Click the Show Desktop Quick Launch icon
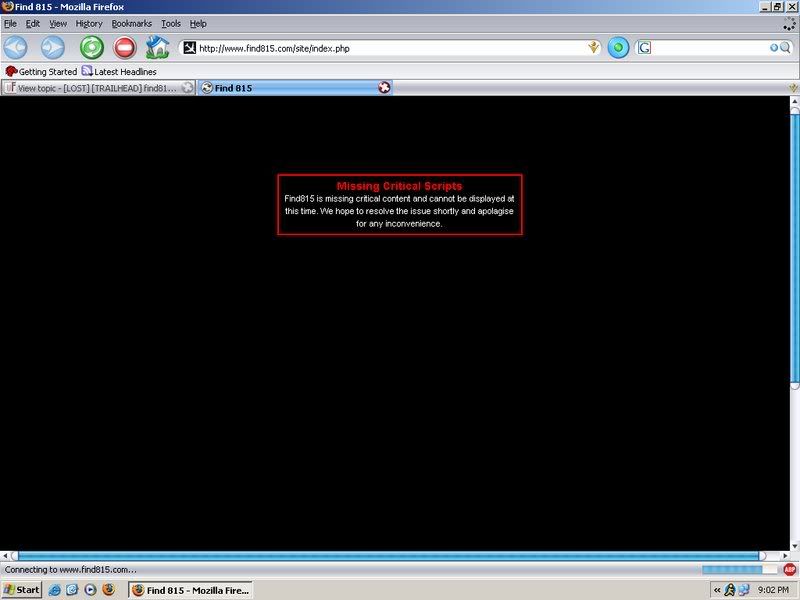The image size is (800, 600). pyautogui.click(x=72, y=590)
